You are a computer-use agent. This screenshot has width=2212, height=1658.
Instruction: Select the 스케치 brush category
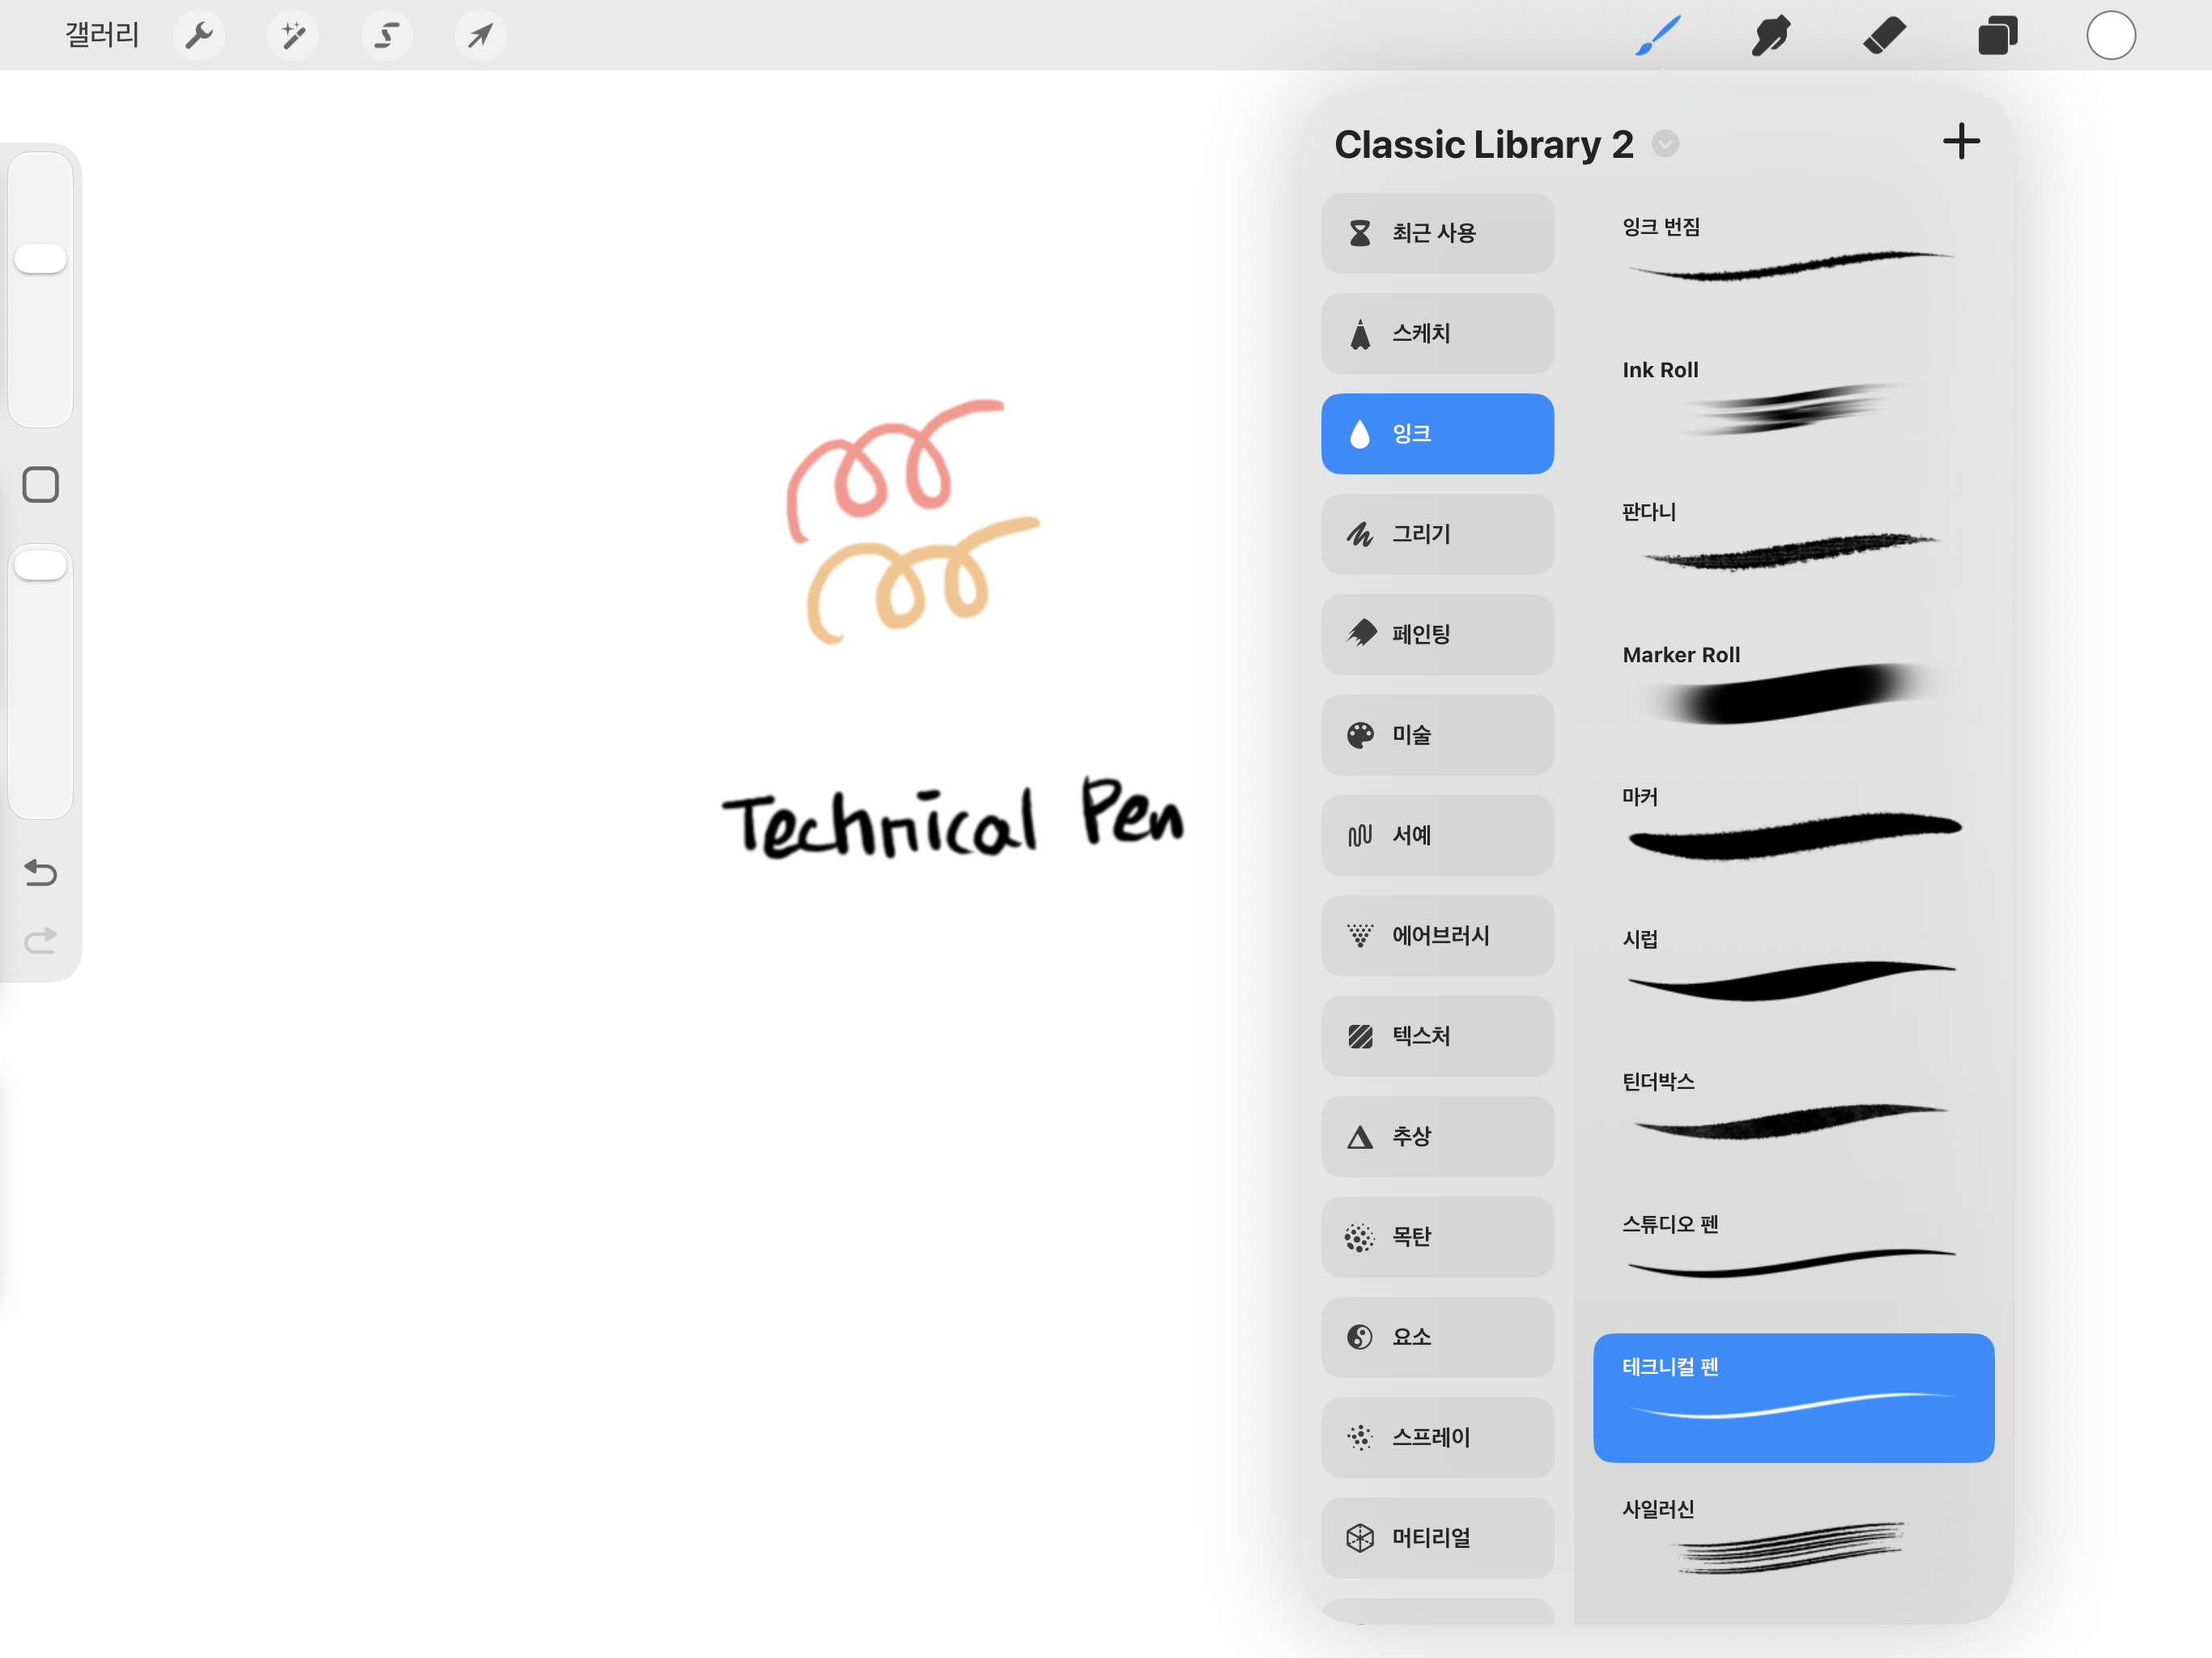pyautogui.click(x=1436, y=333)
